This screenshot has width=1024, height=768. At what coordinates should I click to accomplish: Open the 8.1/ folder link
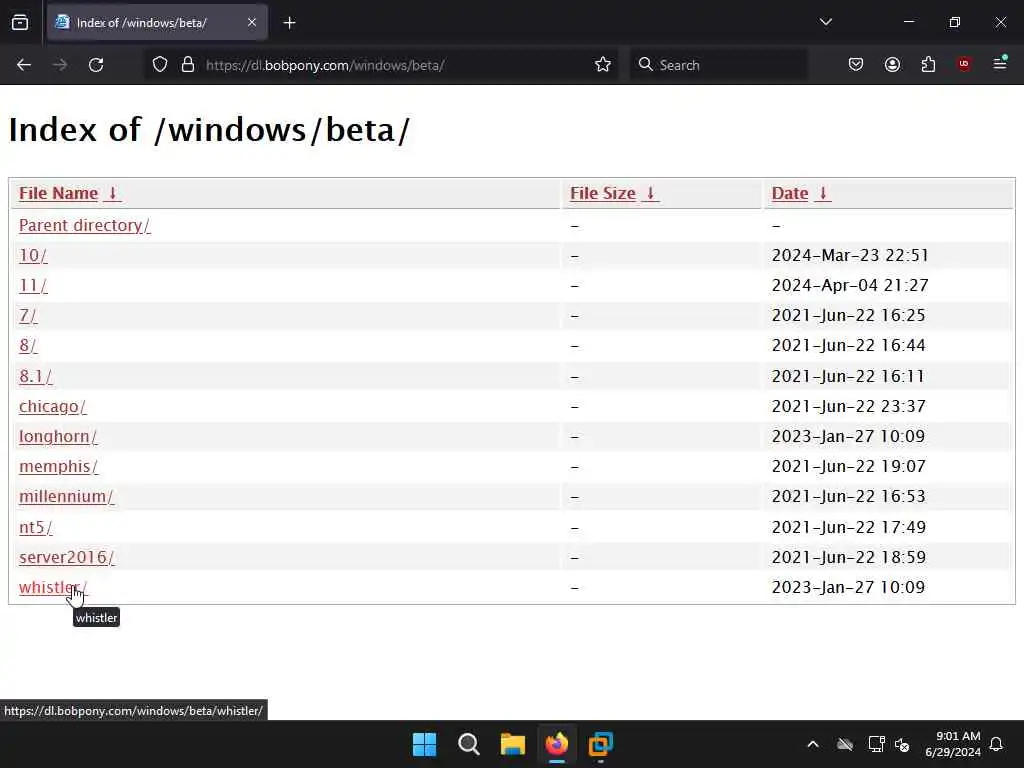click(35, 376)
